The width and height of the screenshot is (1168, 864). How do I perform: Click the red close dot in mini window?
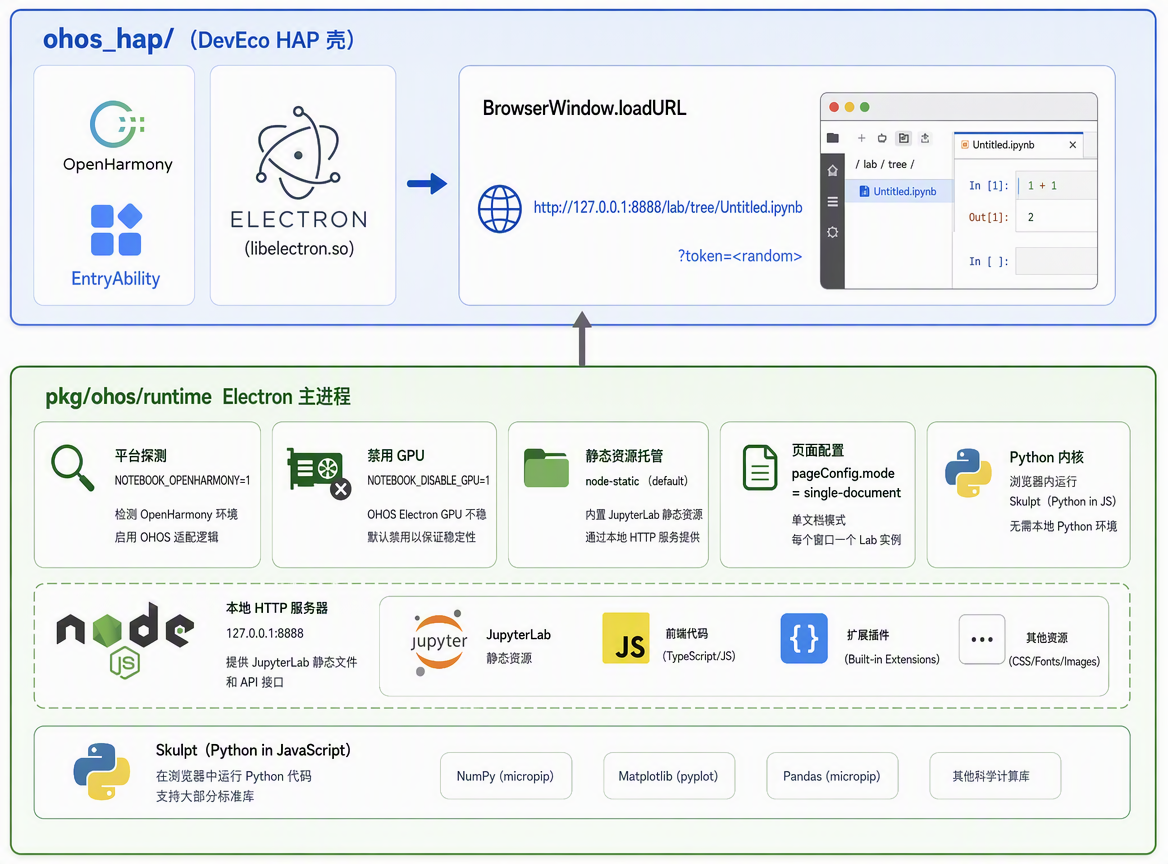coord(834,107)
